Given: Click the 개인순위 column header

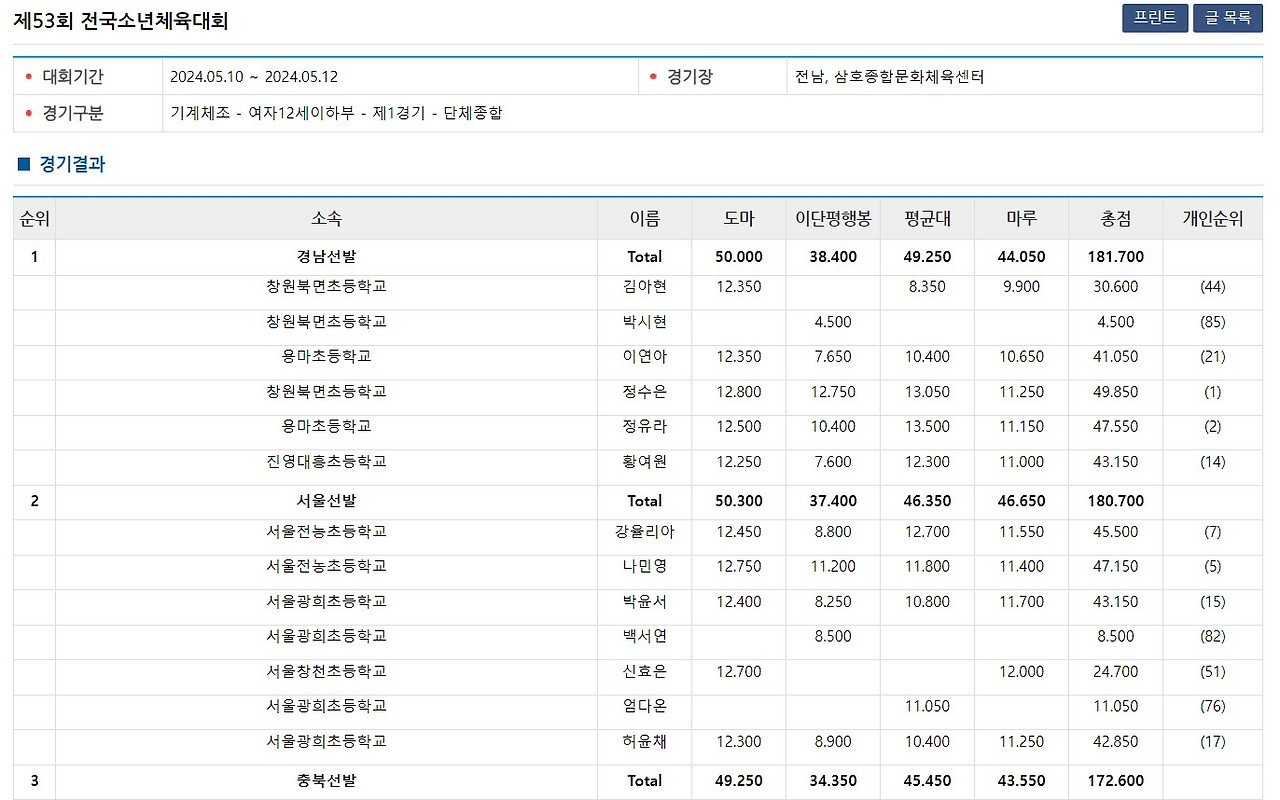Looking at the screenshot, I should click(1212, 217).
